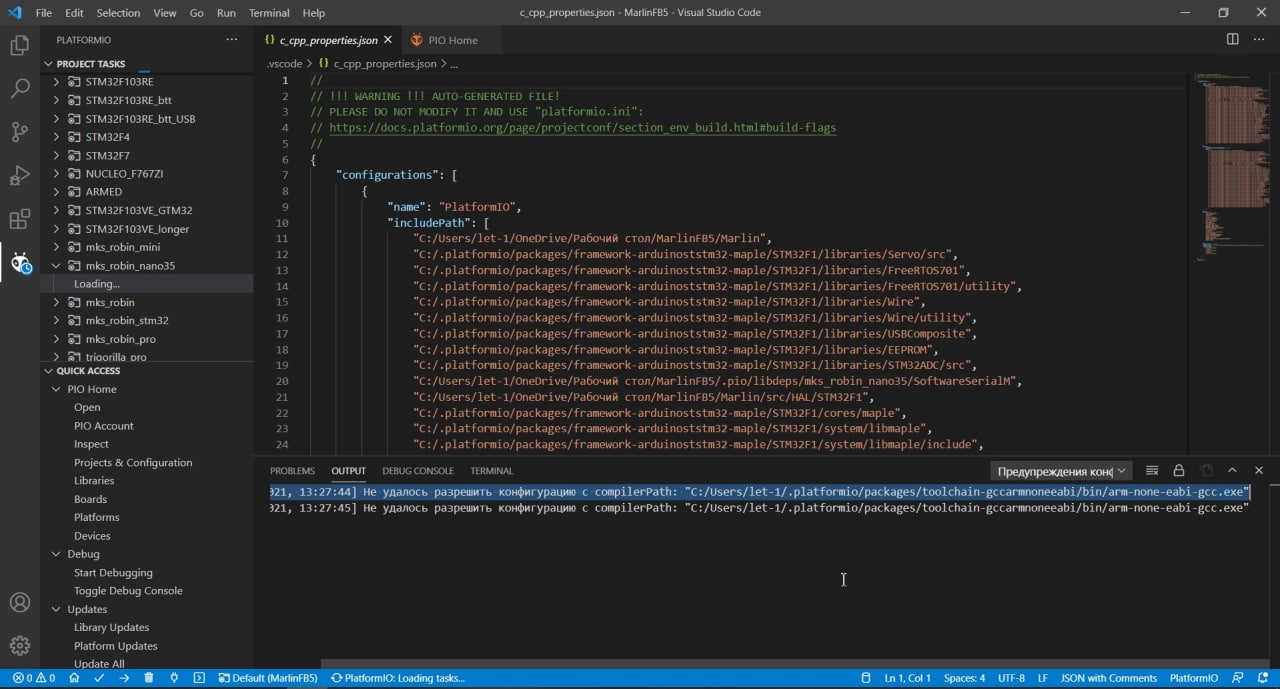Select Library Updates under Updates
Screen dimensions: 1280x689
[111, 628]
